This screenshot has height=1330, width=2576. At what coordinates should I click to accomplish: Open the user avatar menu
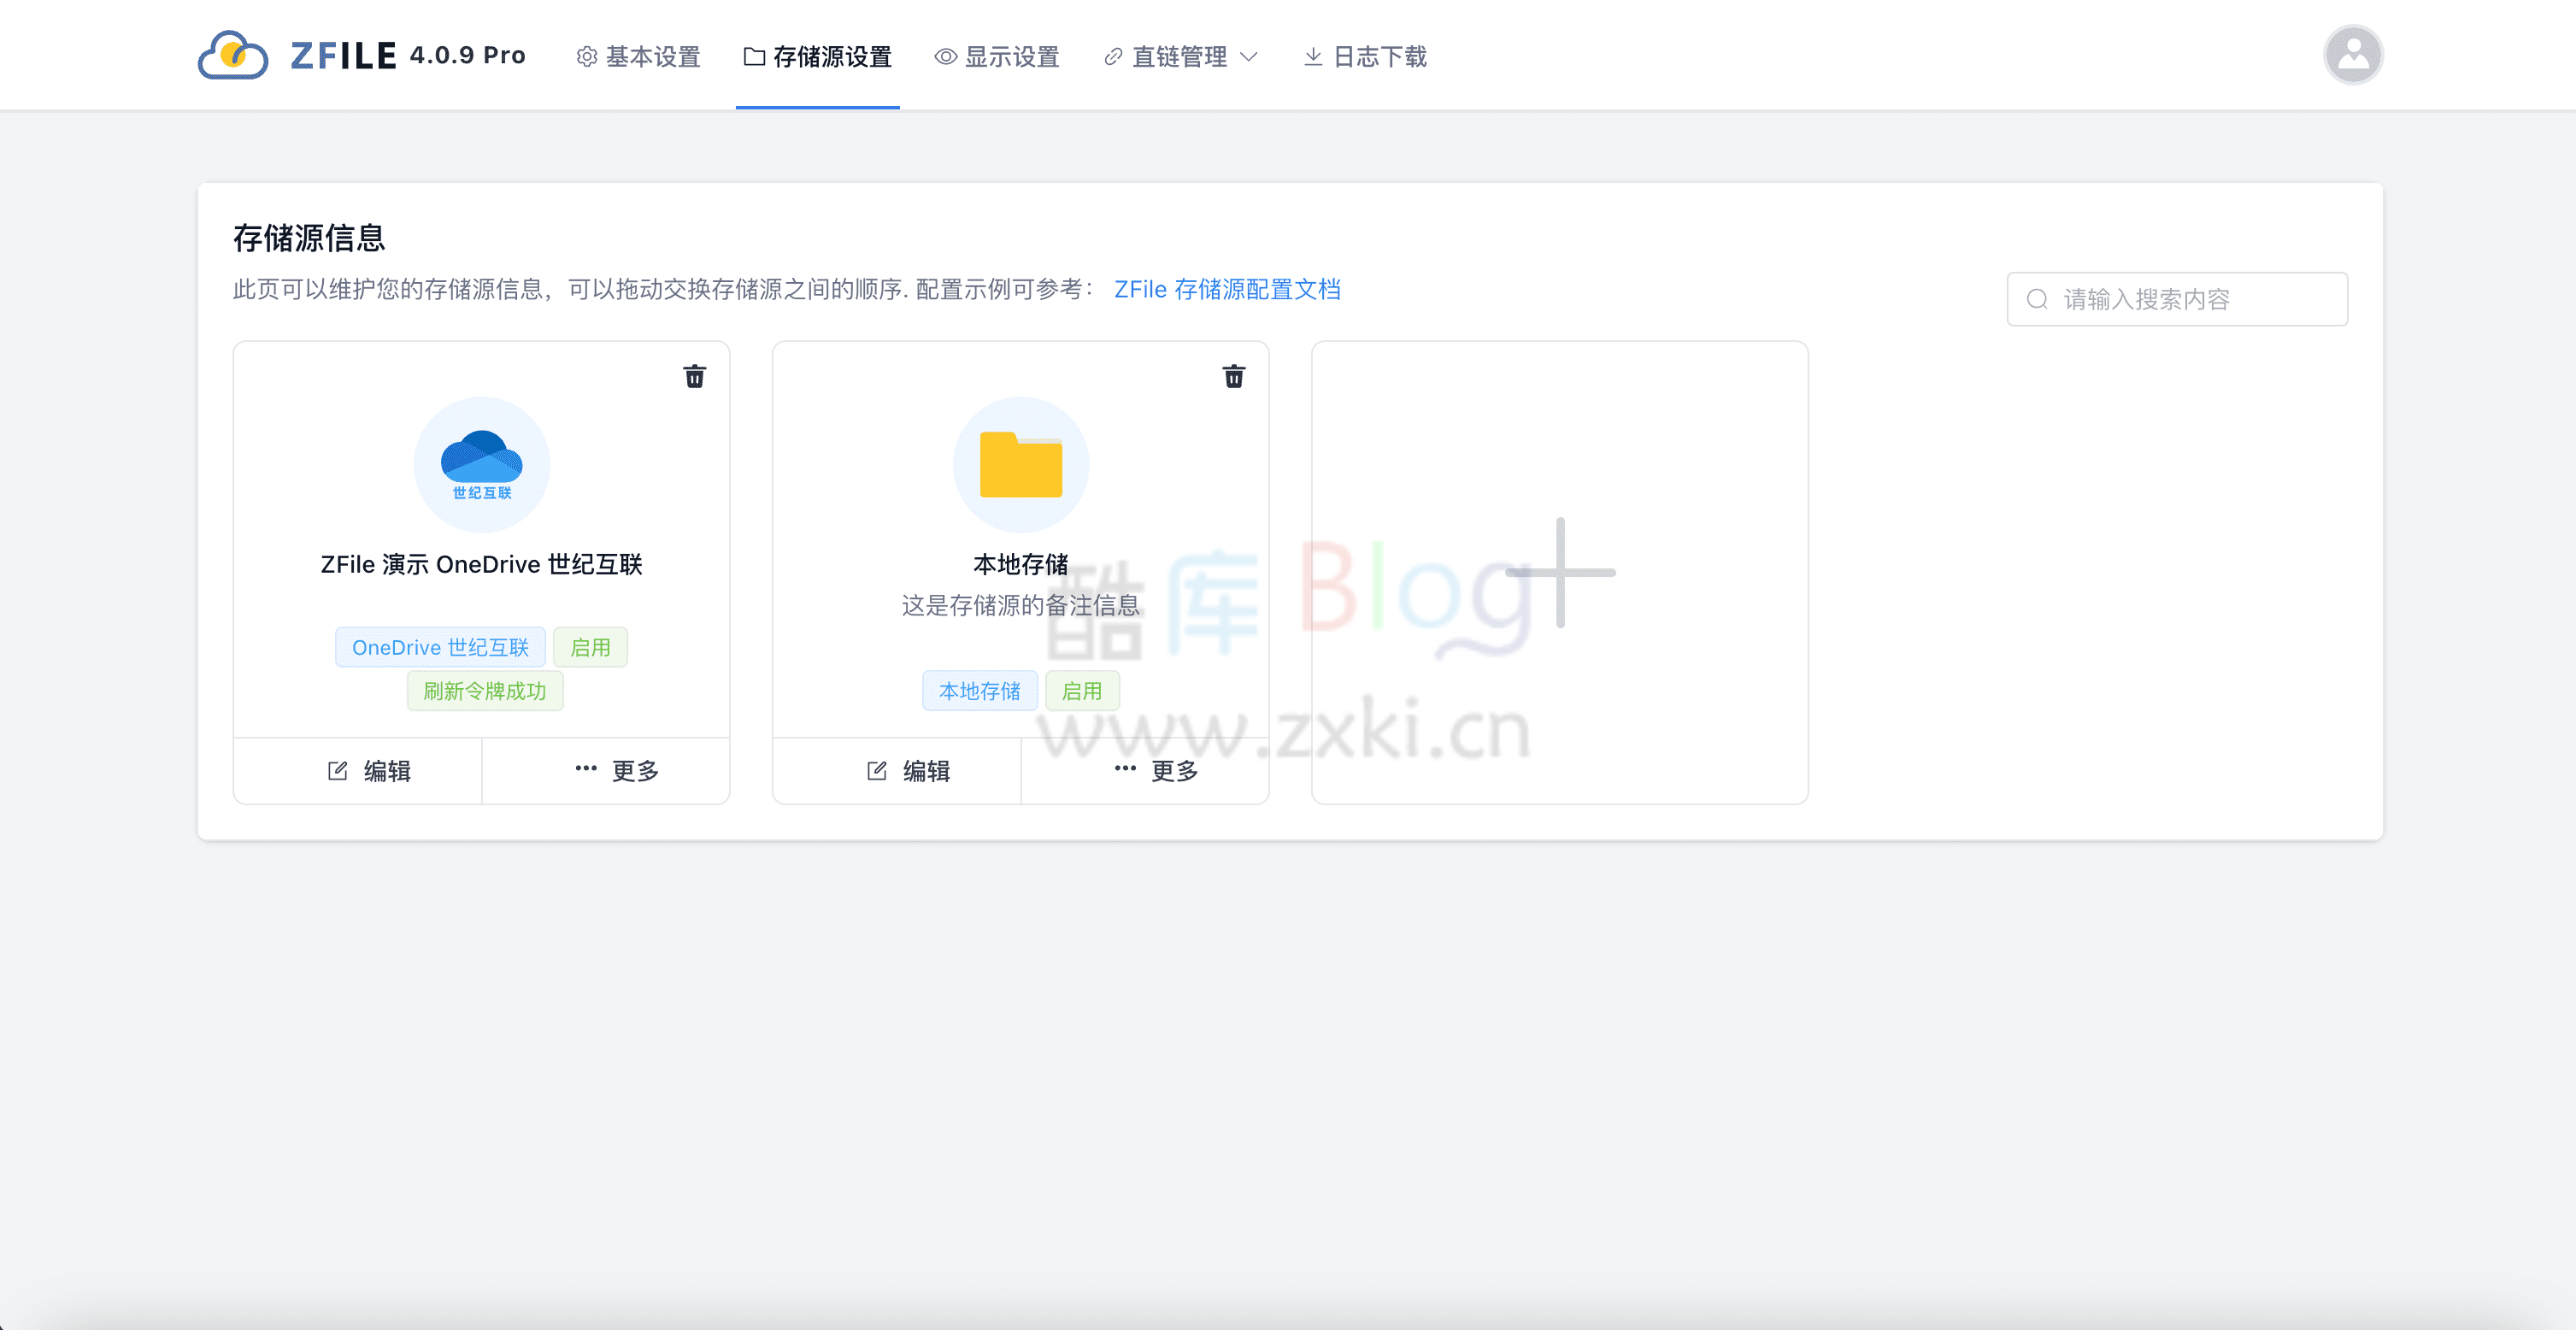(2353, 54)
